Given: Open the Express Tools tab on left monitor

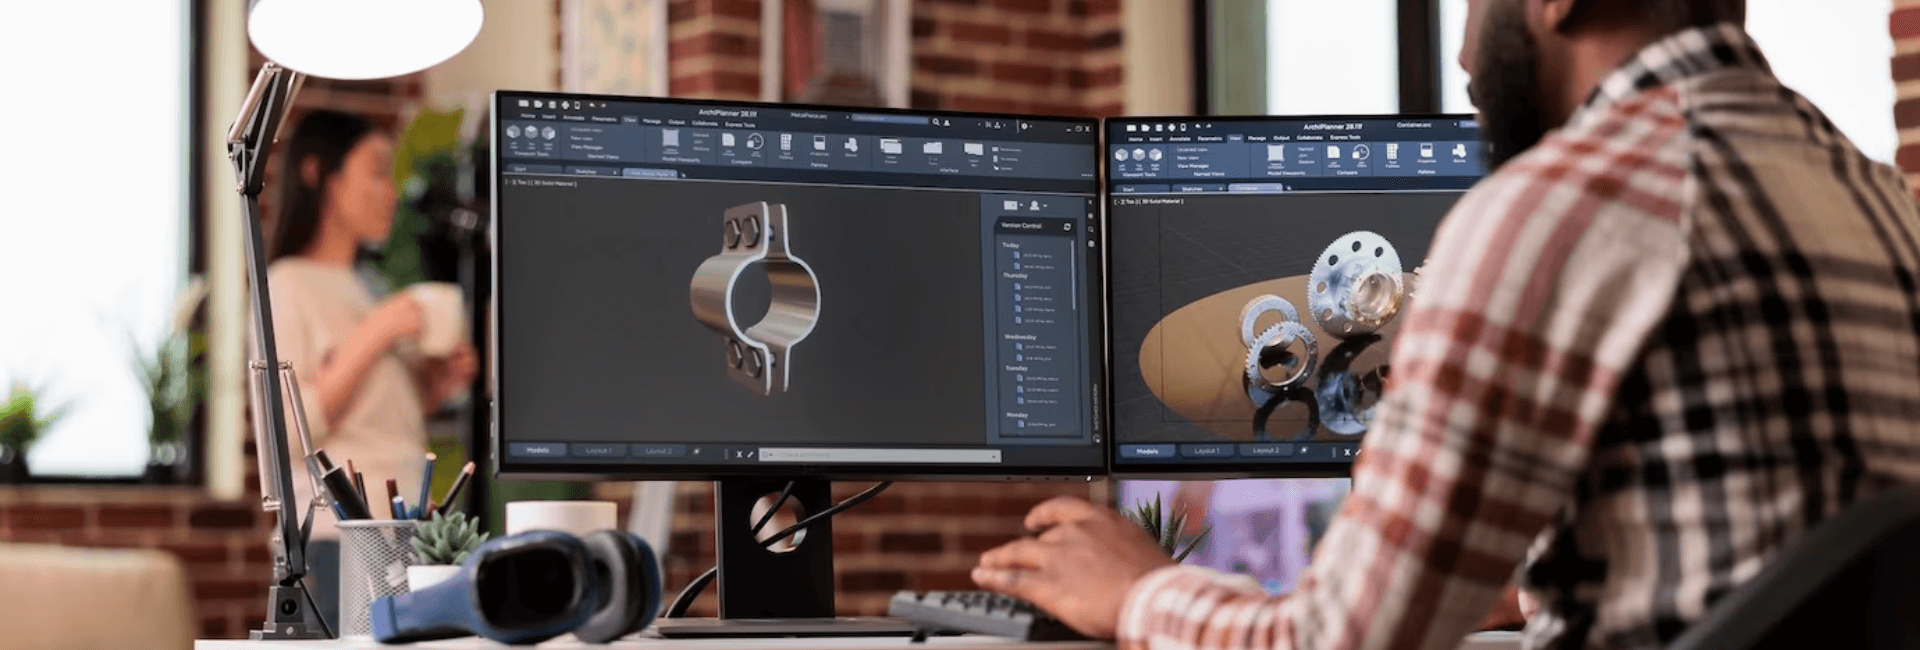Looking at the screenshot, I should (x=740, y=124).
